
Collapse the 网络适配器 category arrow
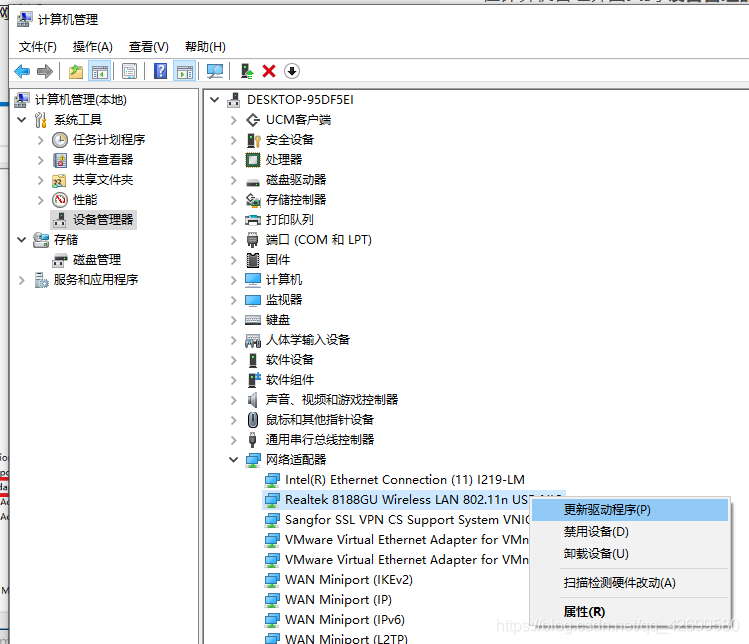point(234,460)
